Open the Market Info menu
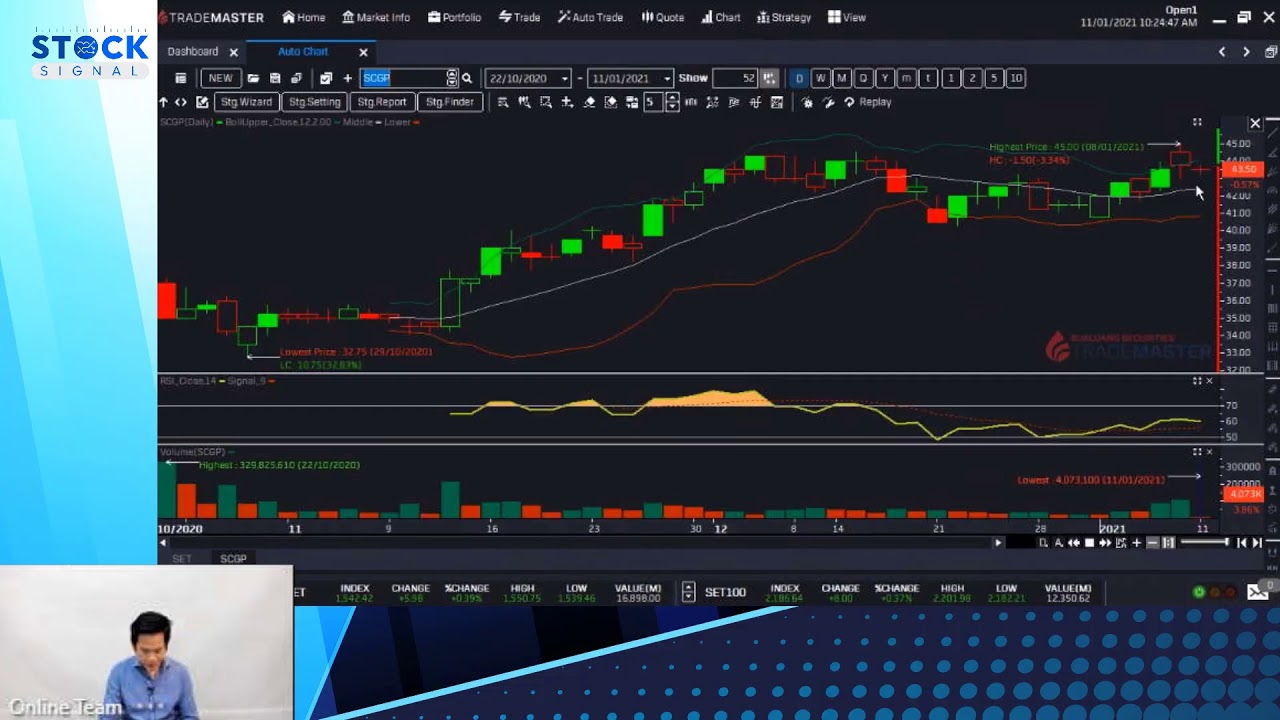The height and width of the screenshot is (720, 1280). [376, 17]
